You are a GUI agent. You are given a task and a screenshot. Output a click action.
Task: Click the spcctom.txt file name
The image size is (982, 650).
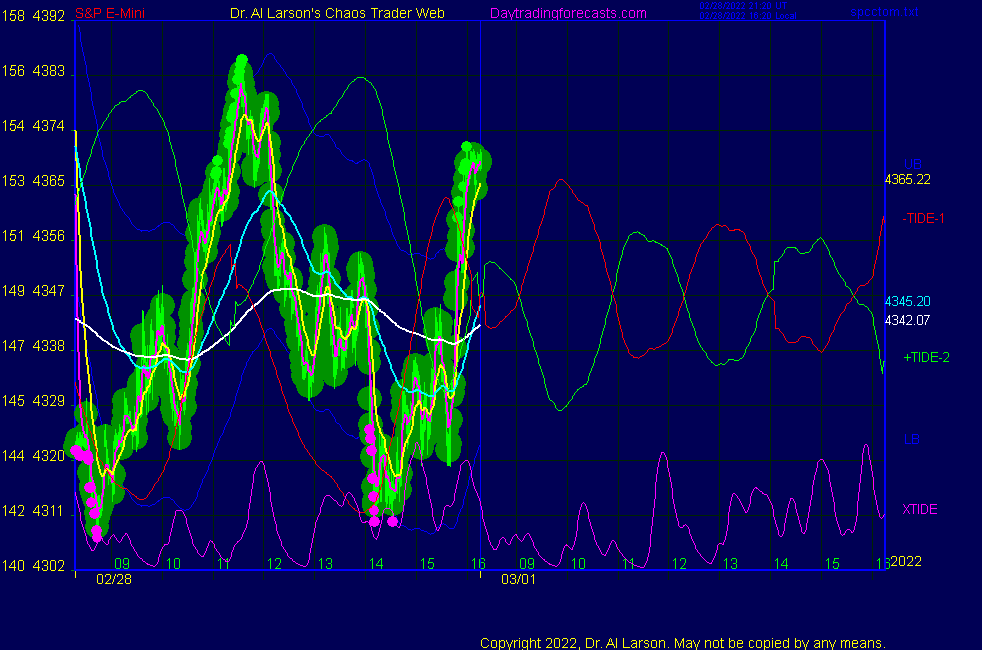tap(884, 12)
